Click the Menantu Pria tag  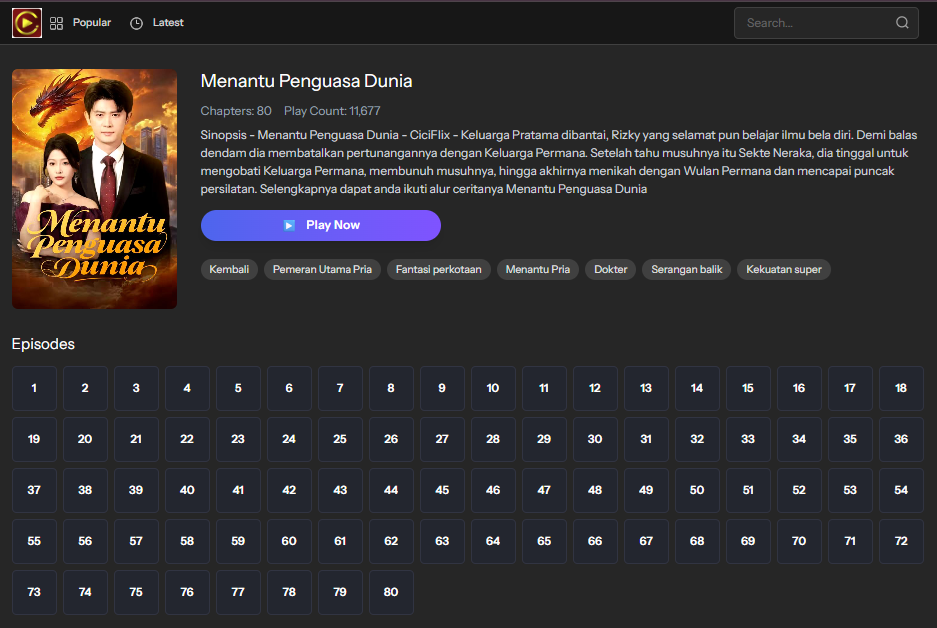537,269
